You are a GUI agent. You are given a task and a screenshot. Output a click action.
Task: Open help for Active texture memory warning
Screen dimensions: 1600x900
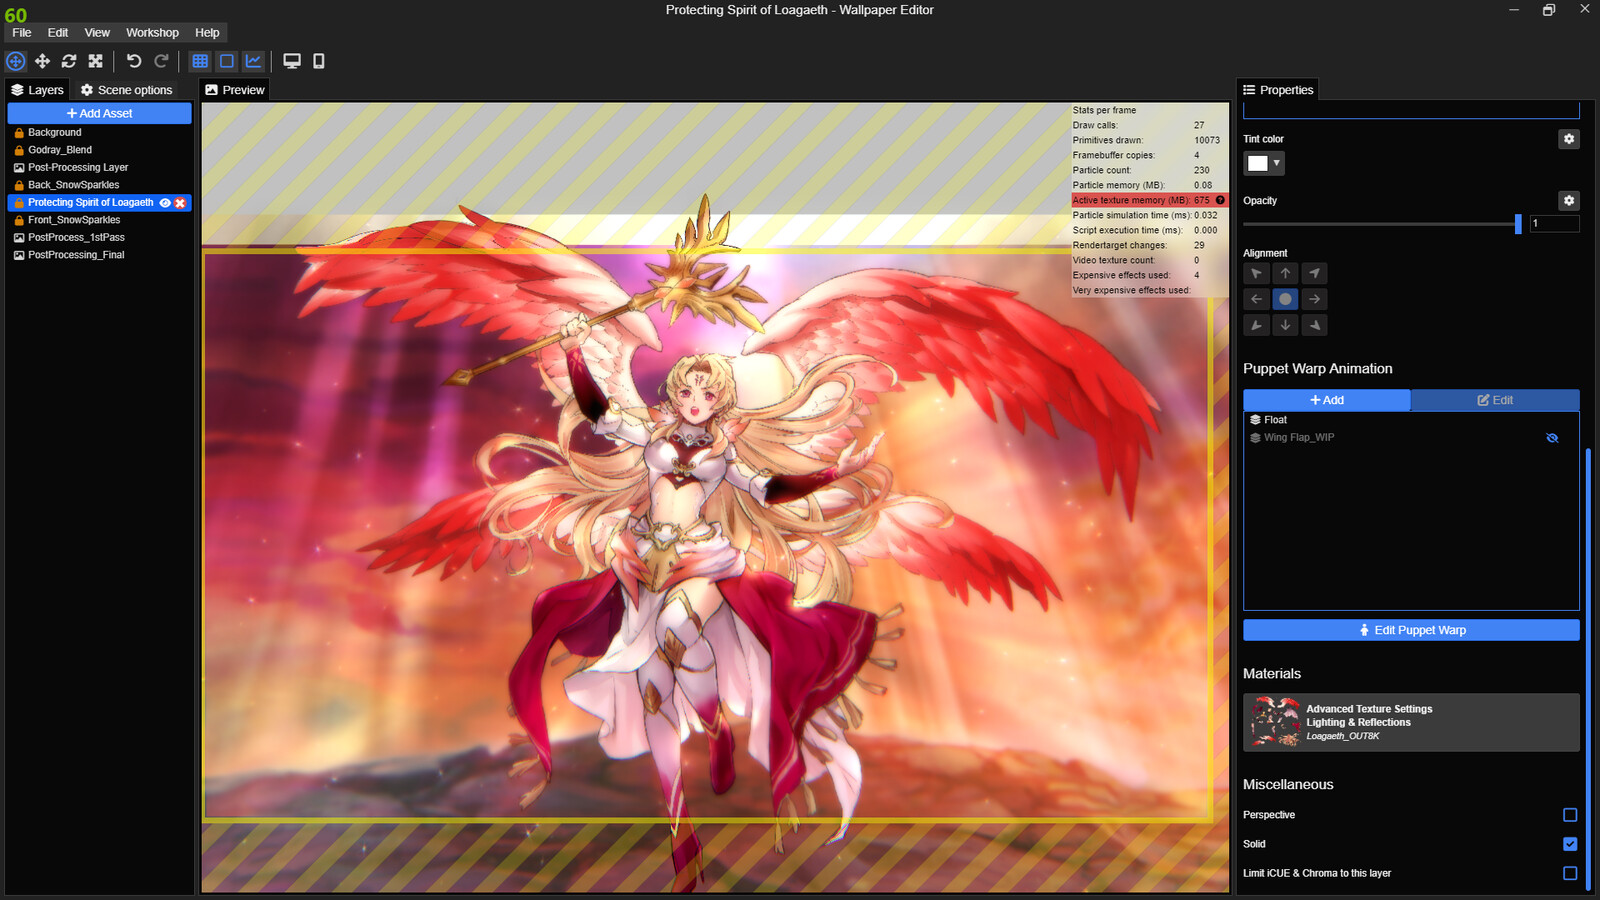point(1220,200)
